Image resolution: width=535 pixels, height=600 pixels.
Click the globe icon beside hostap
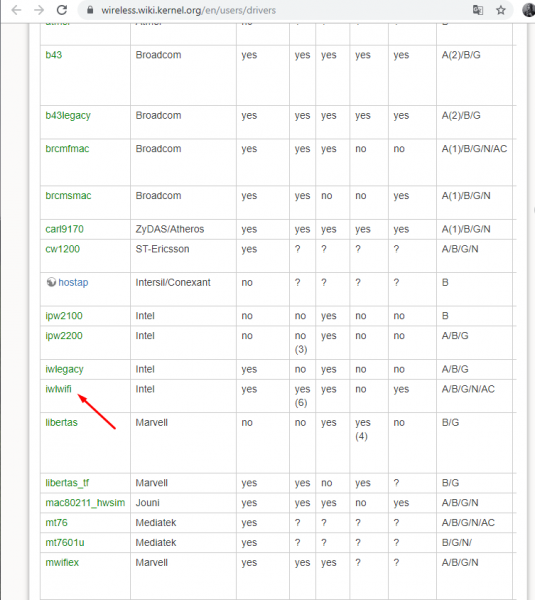[51, 282]
